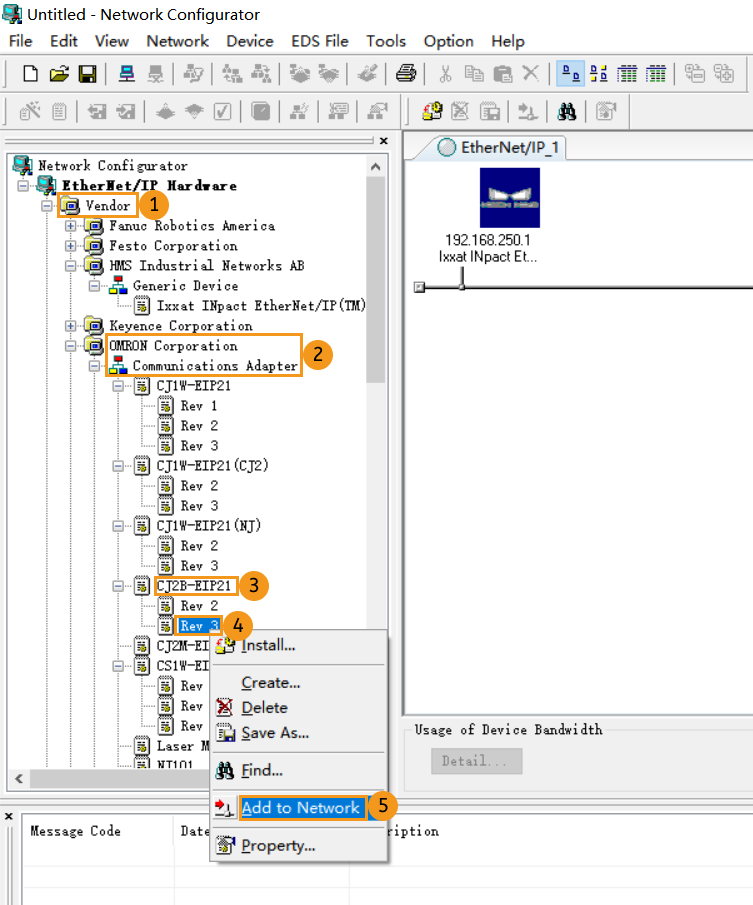
Task: Click the CJ2B-EIP21 device file icon
Action: click(x=142, y=586)
